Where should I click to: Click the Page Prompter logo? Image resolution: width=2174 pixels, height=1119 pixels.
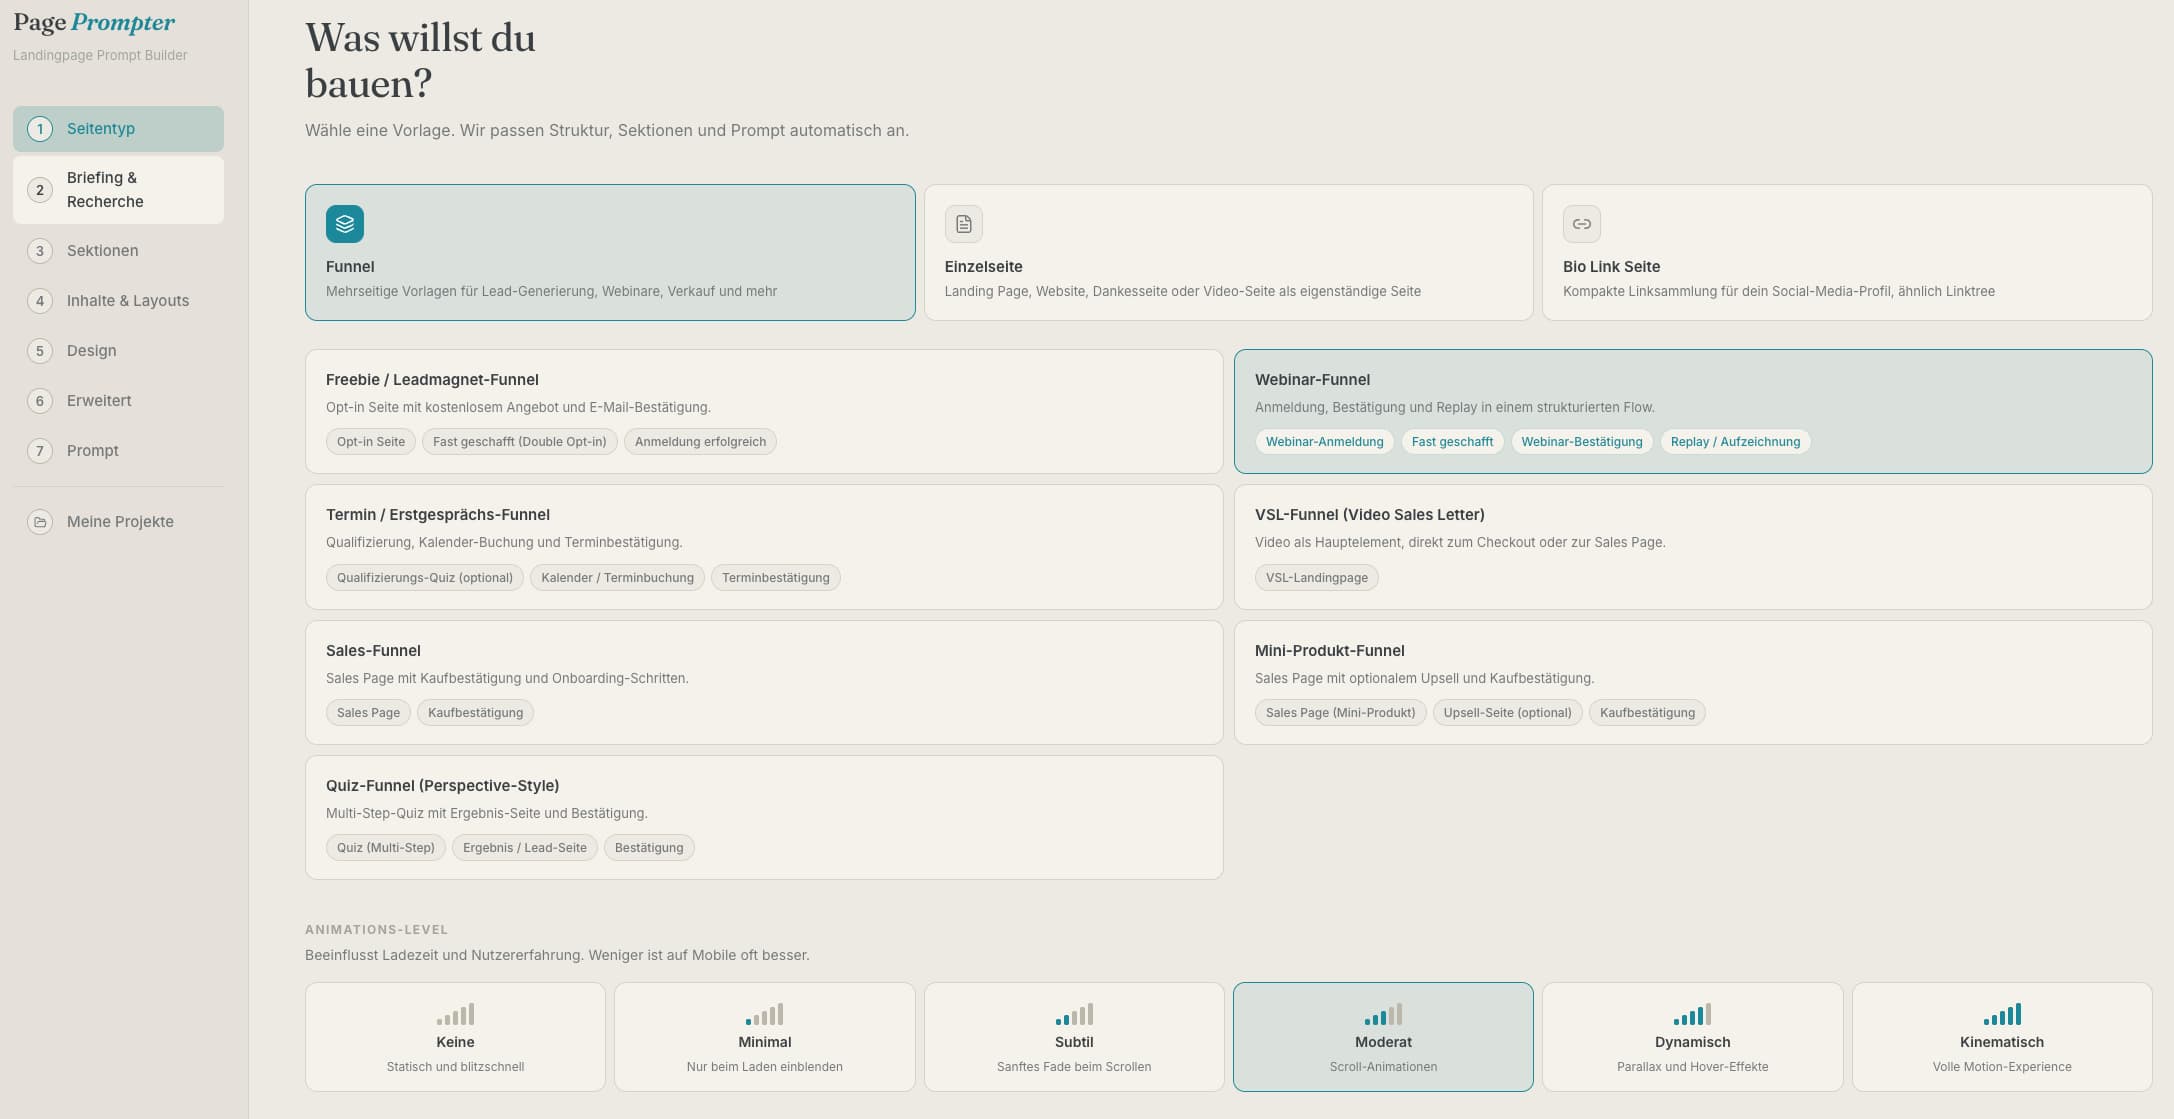(94, 23)
